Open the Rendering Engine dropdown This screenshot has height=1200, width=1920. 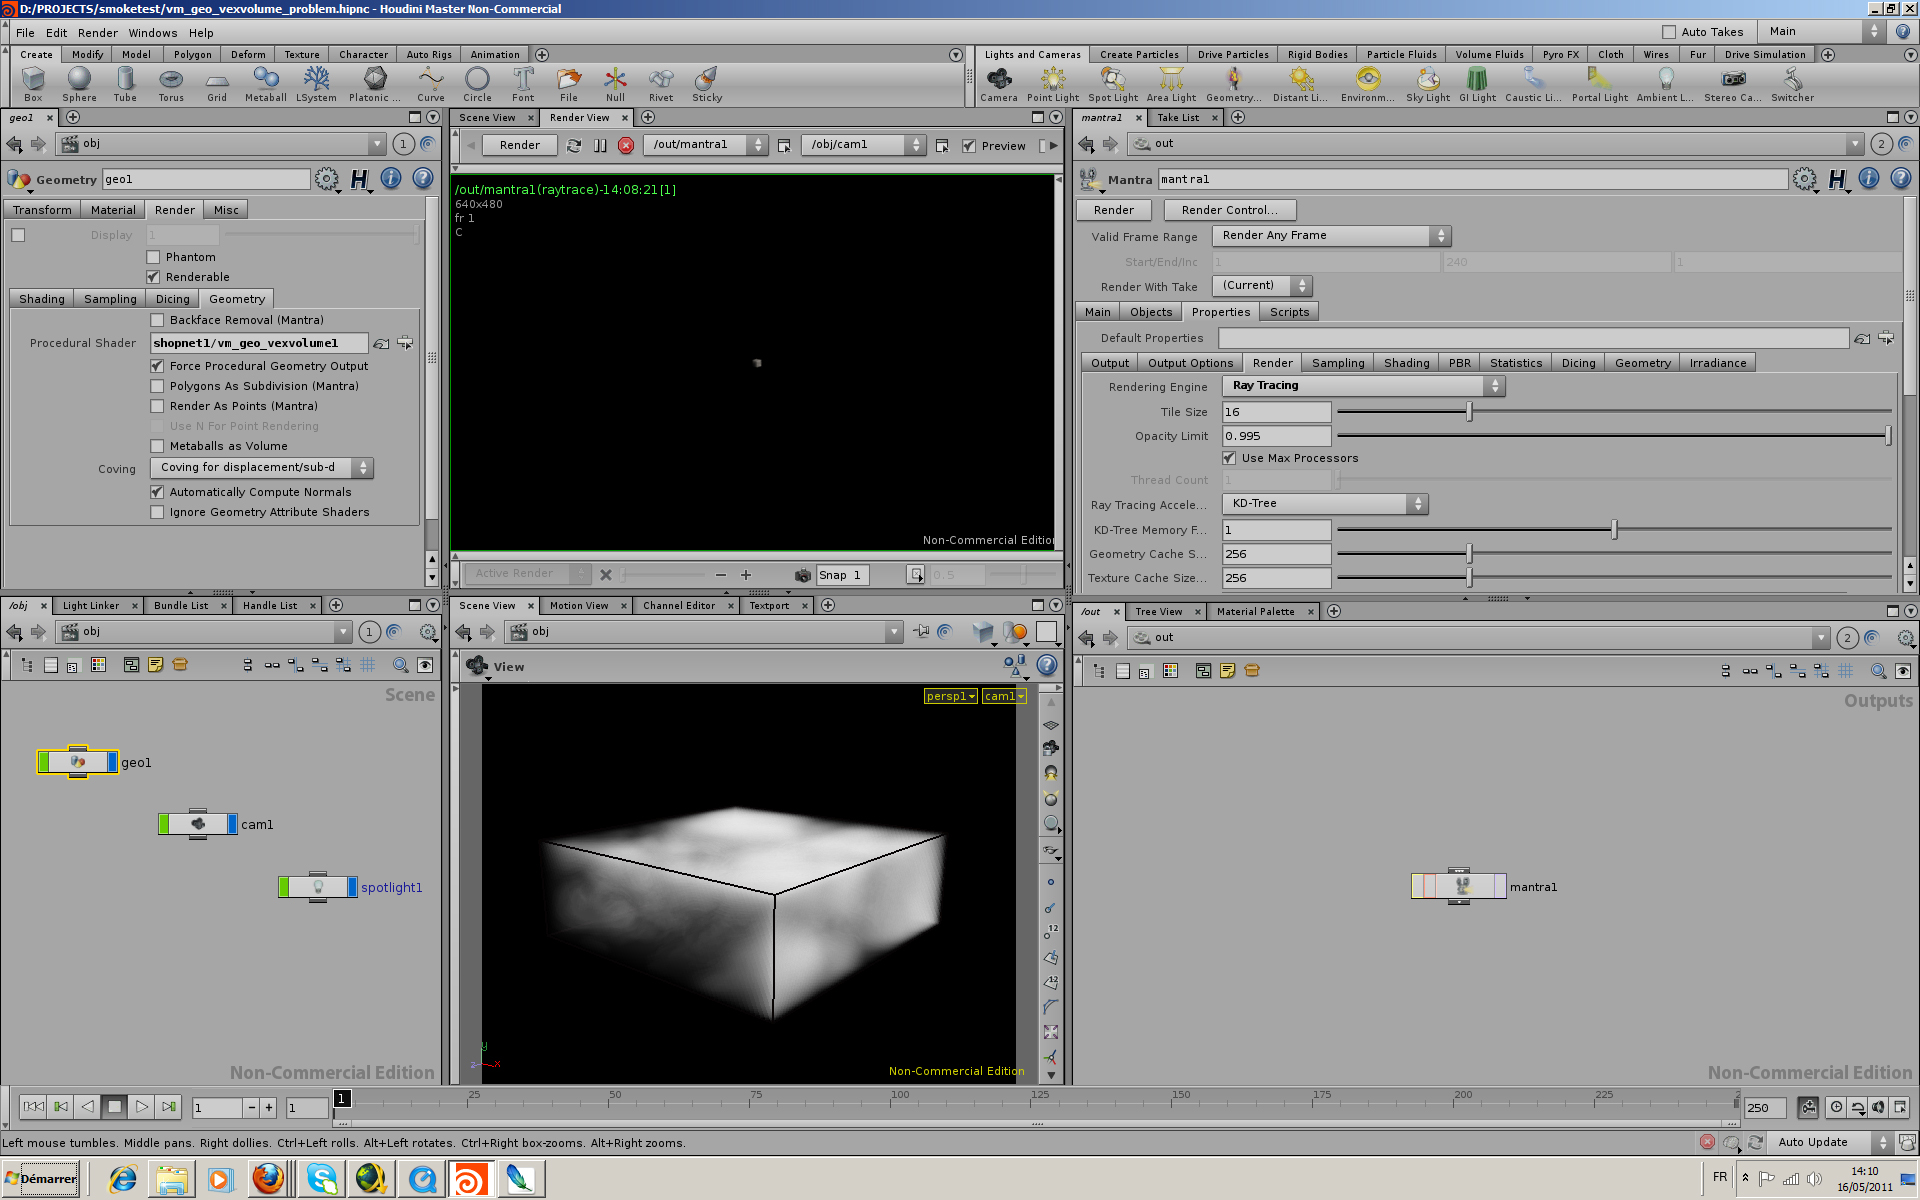point(1363,386)
